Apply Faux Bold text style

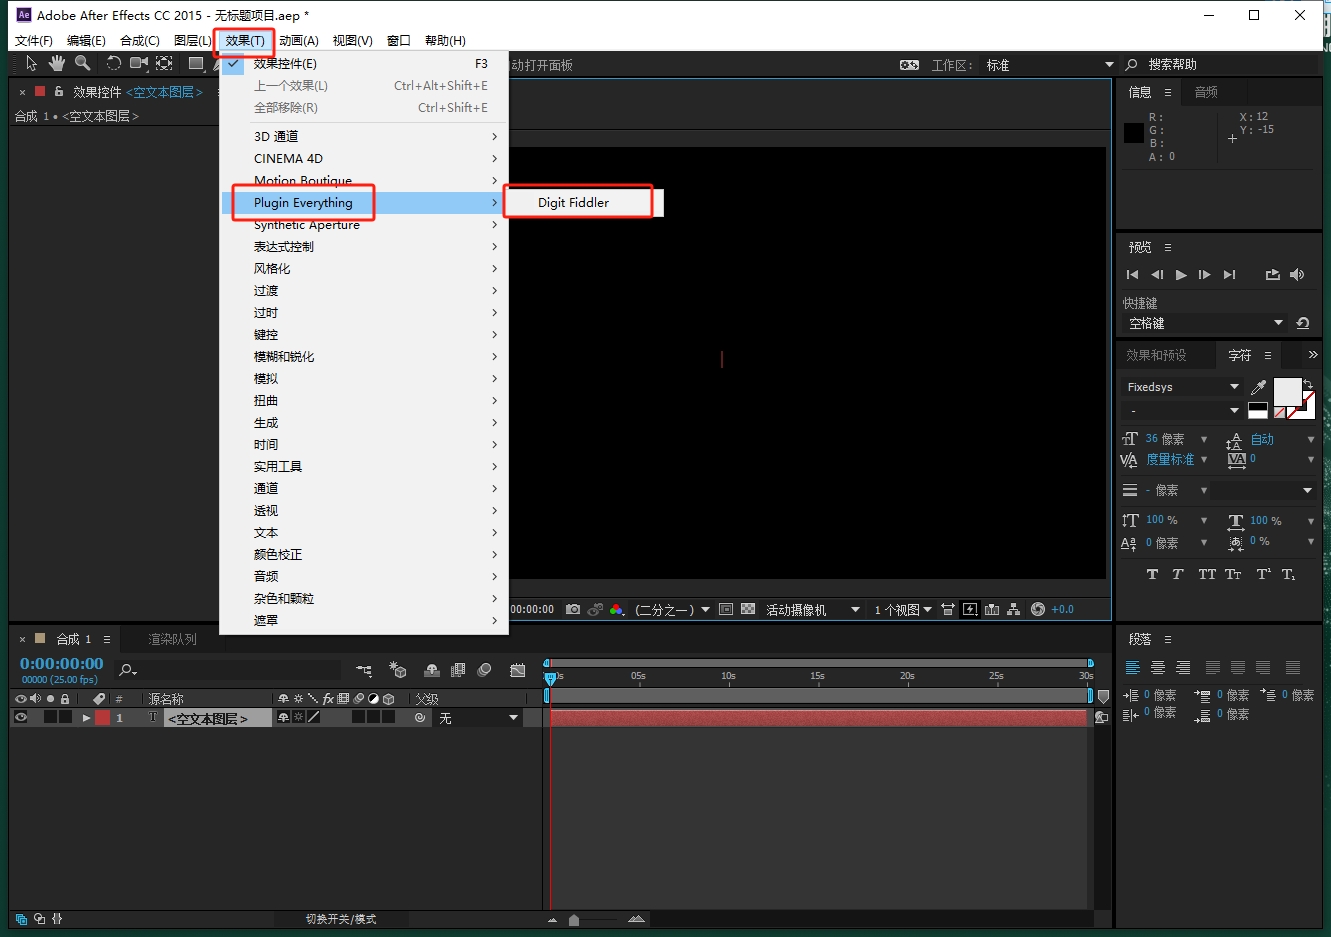(1152, 574)
